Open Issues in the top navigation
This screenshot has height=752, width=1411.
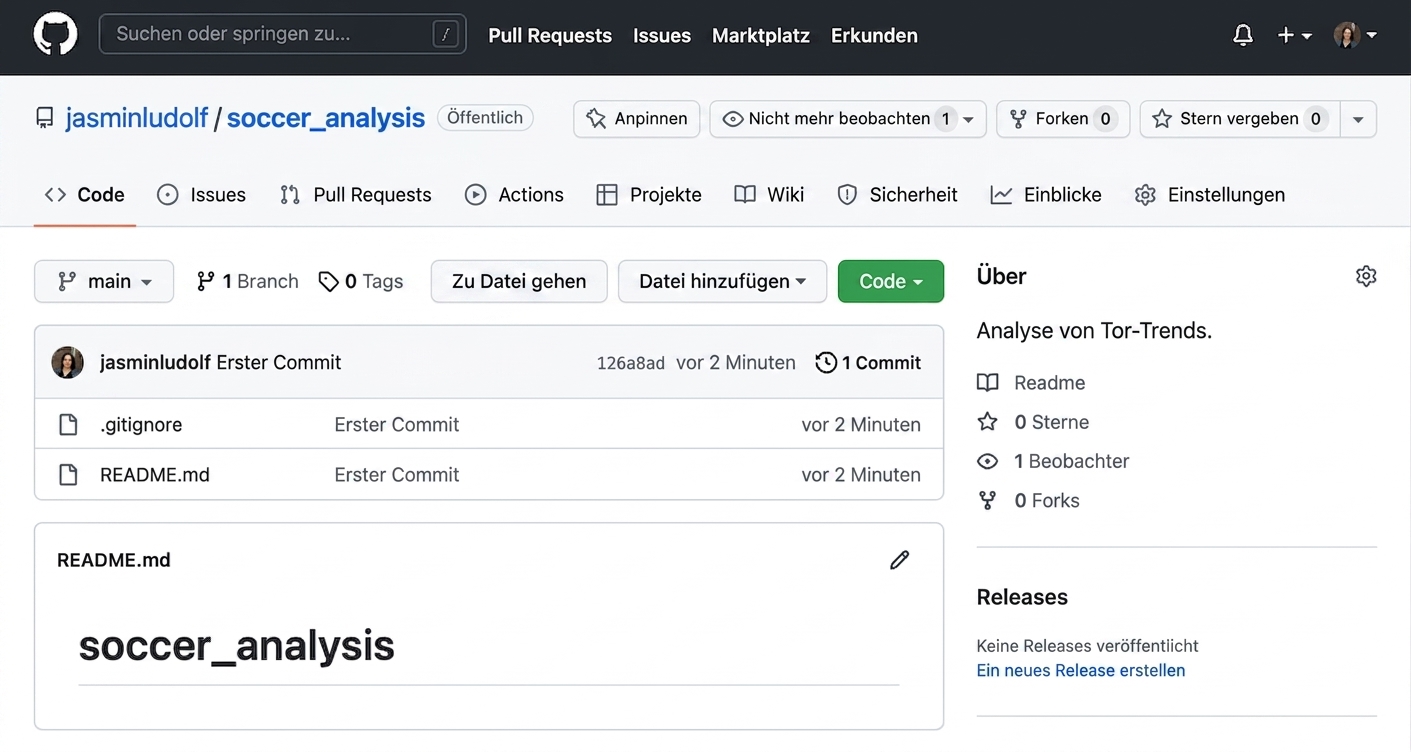[662, 35]
